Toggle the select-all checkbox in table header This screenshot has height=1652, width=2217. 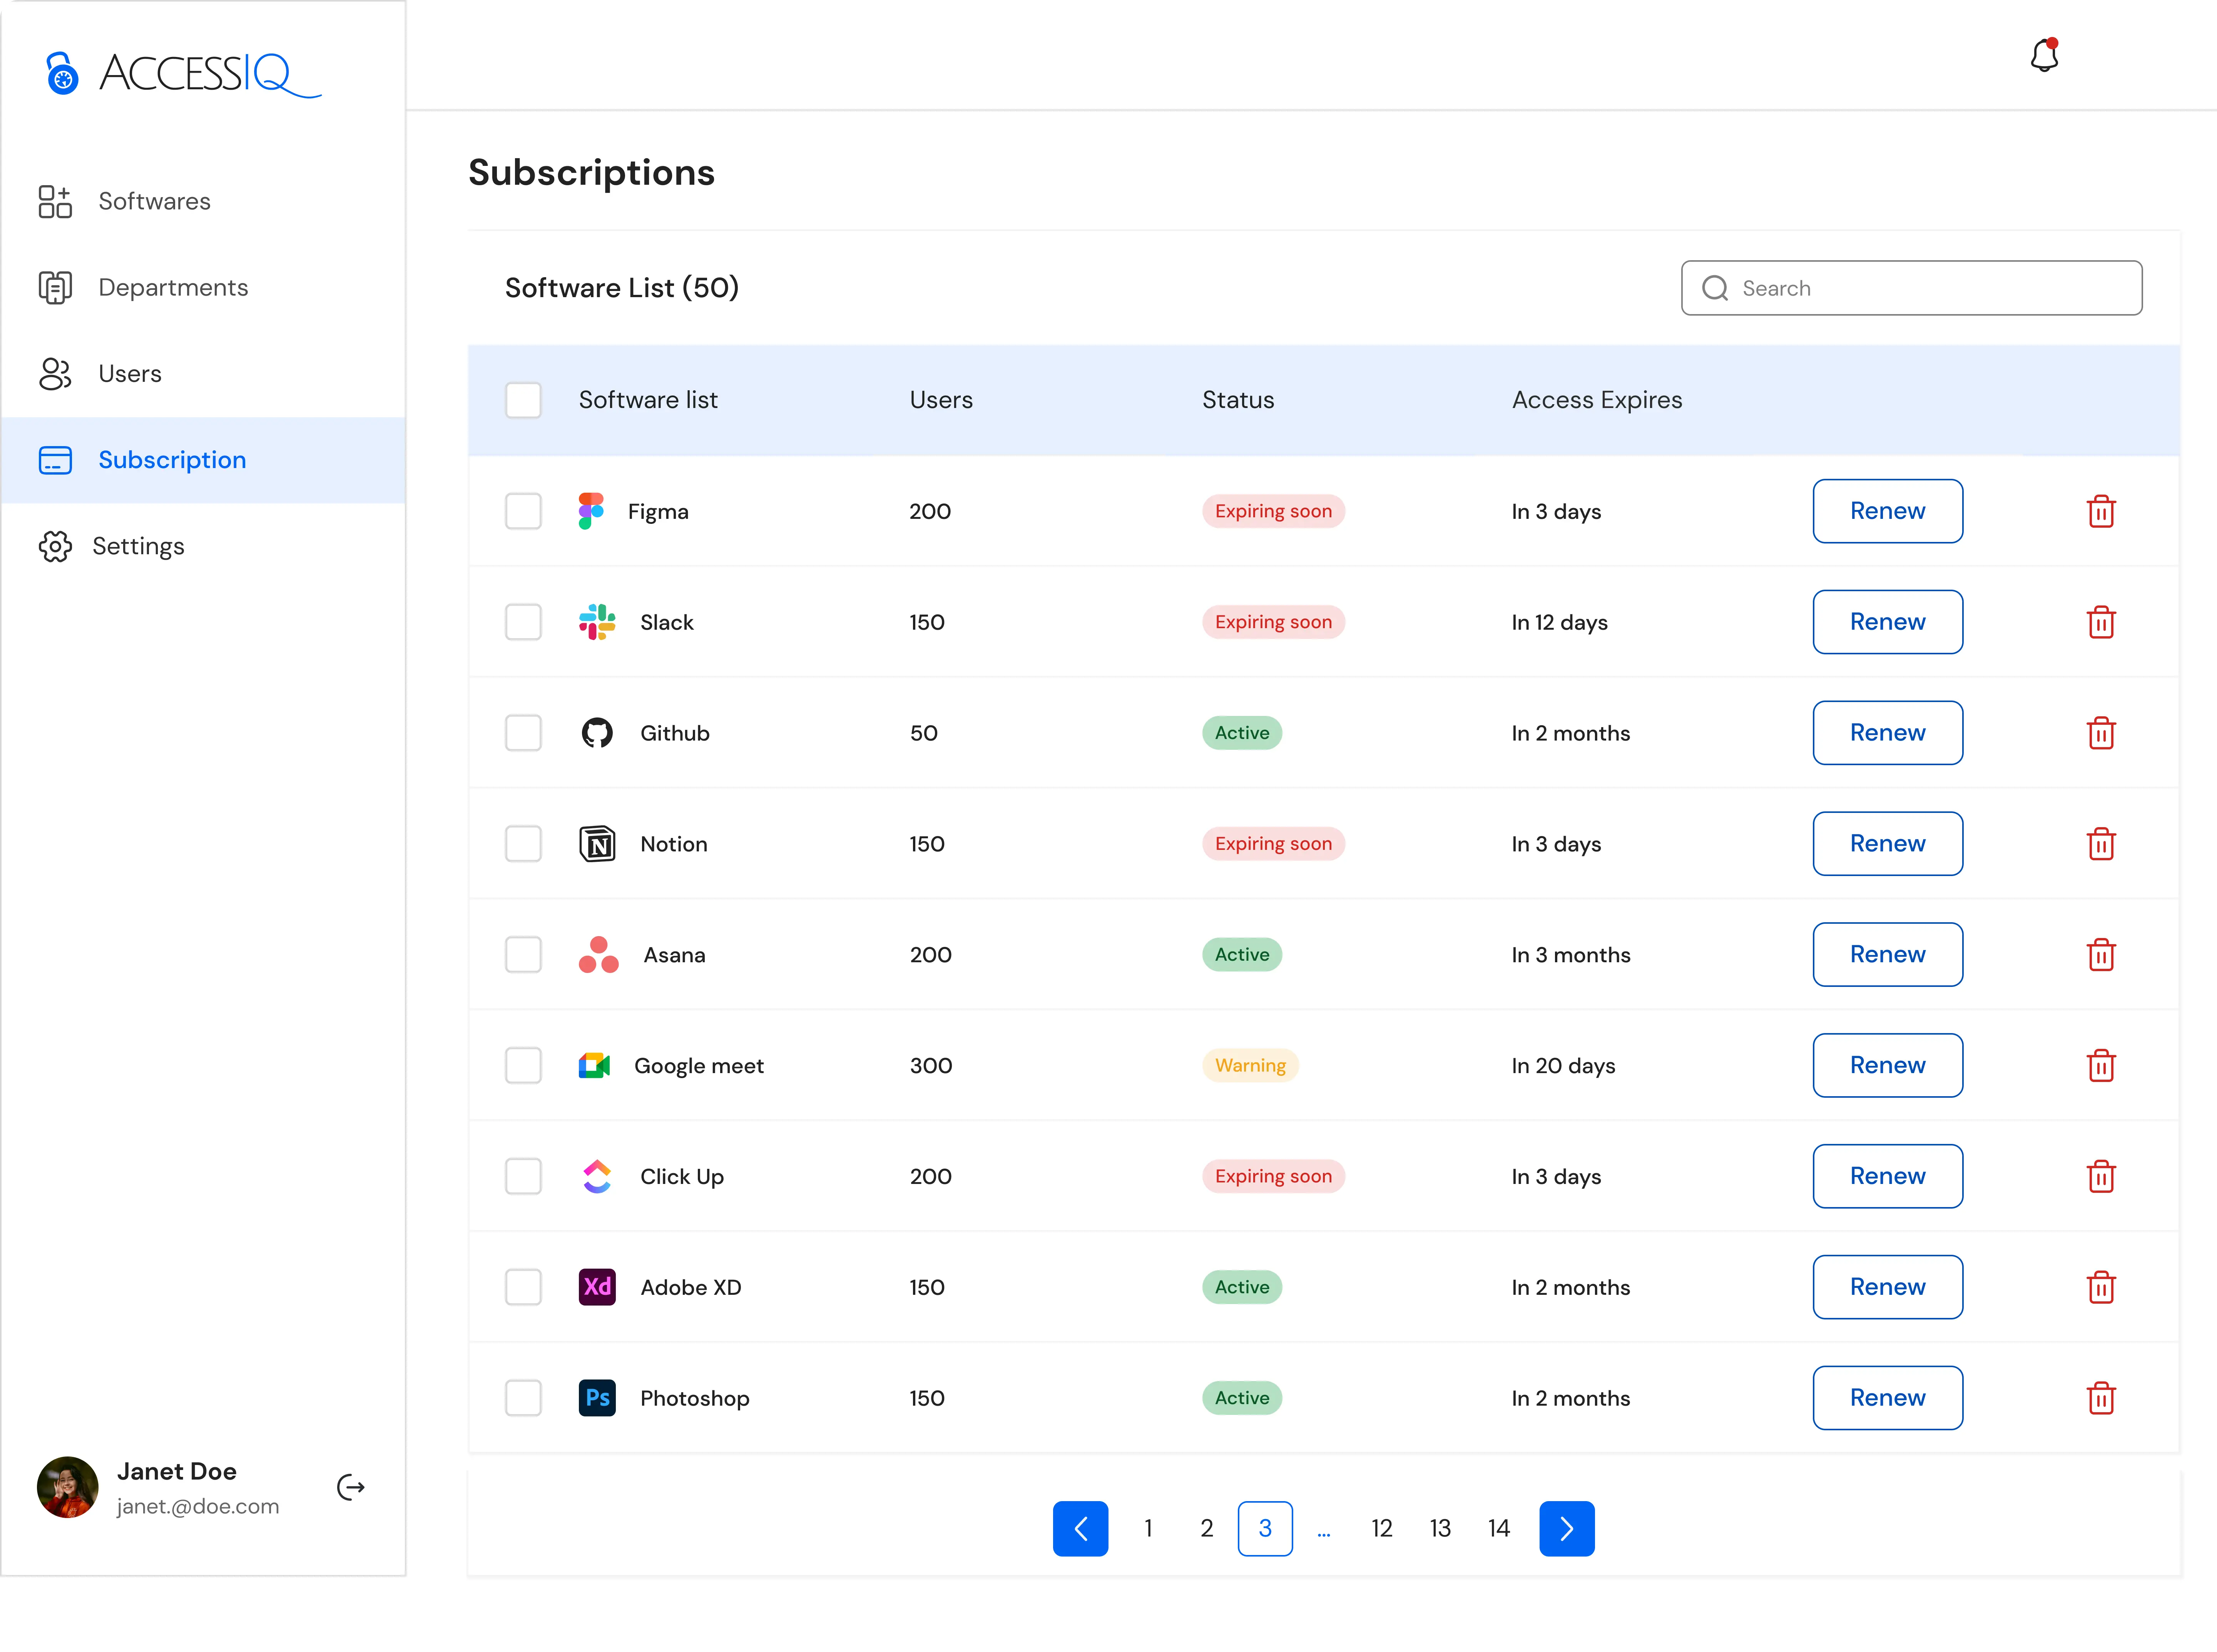[x=523, y=400]
